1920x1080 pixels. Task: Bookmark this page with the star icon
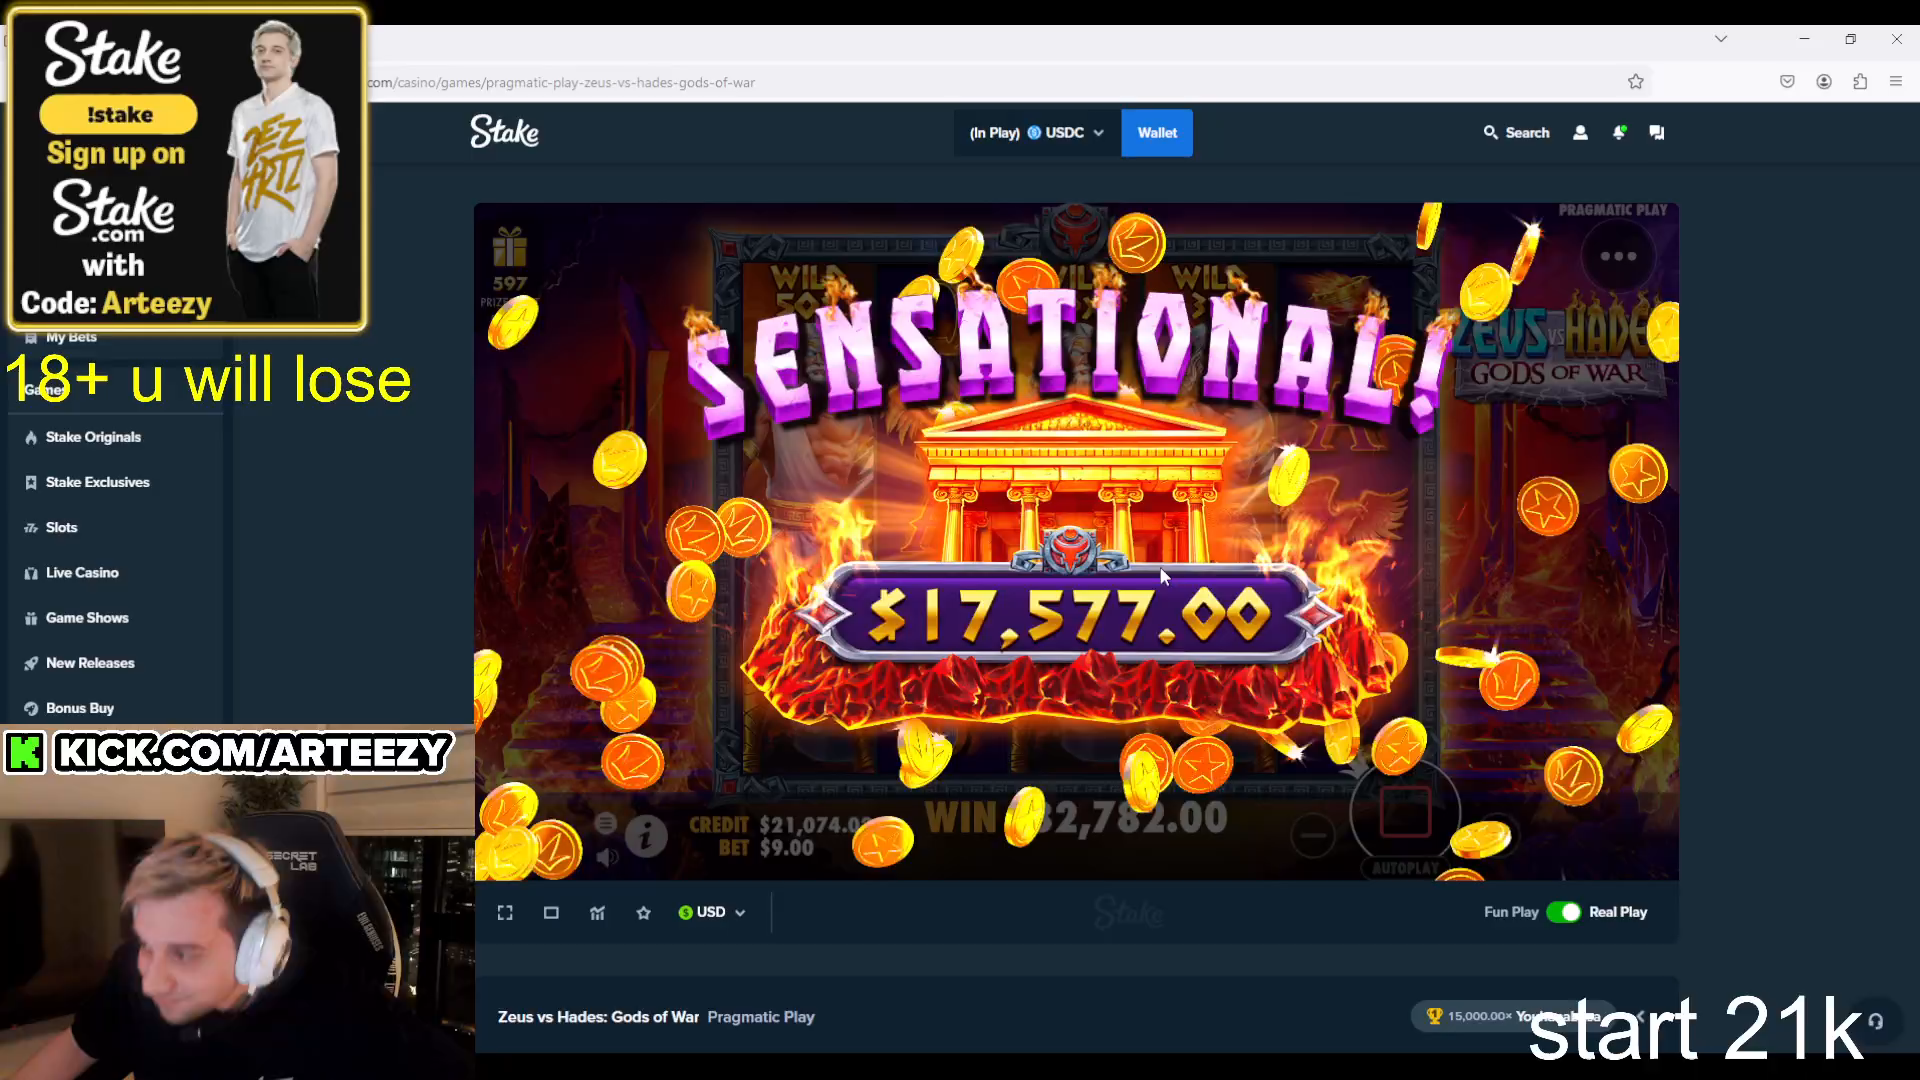pyautogui.click(x=1636, y=82)
